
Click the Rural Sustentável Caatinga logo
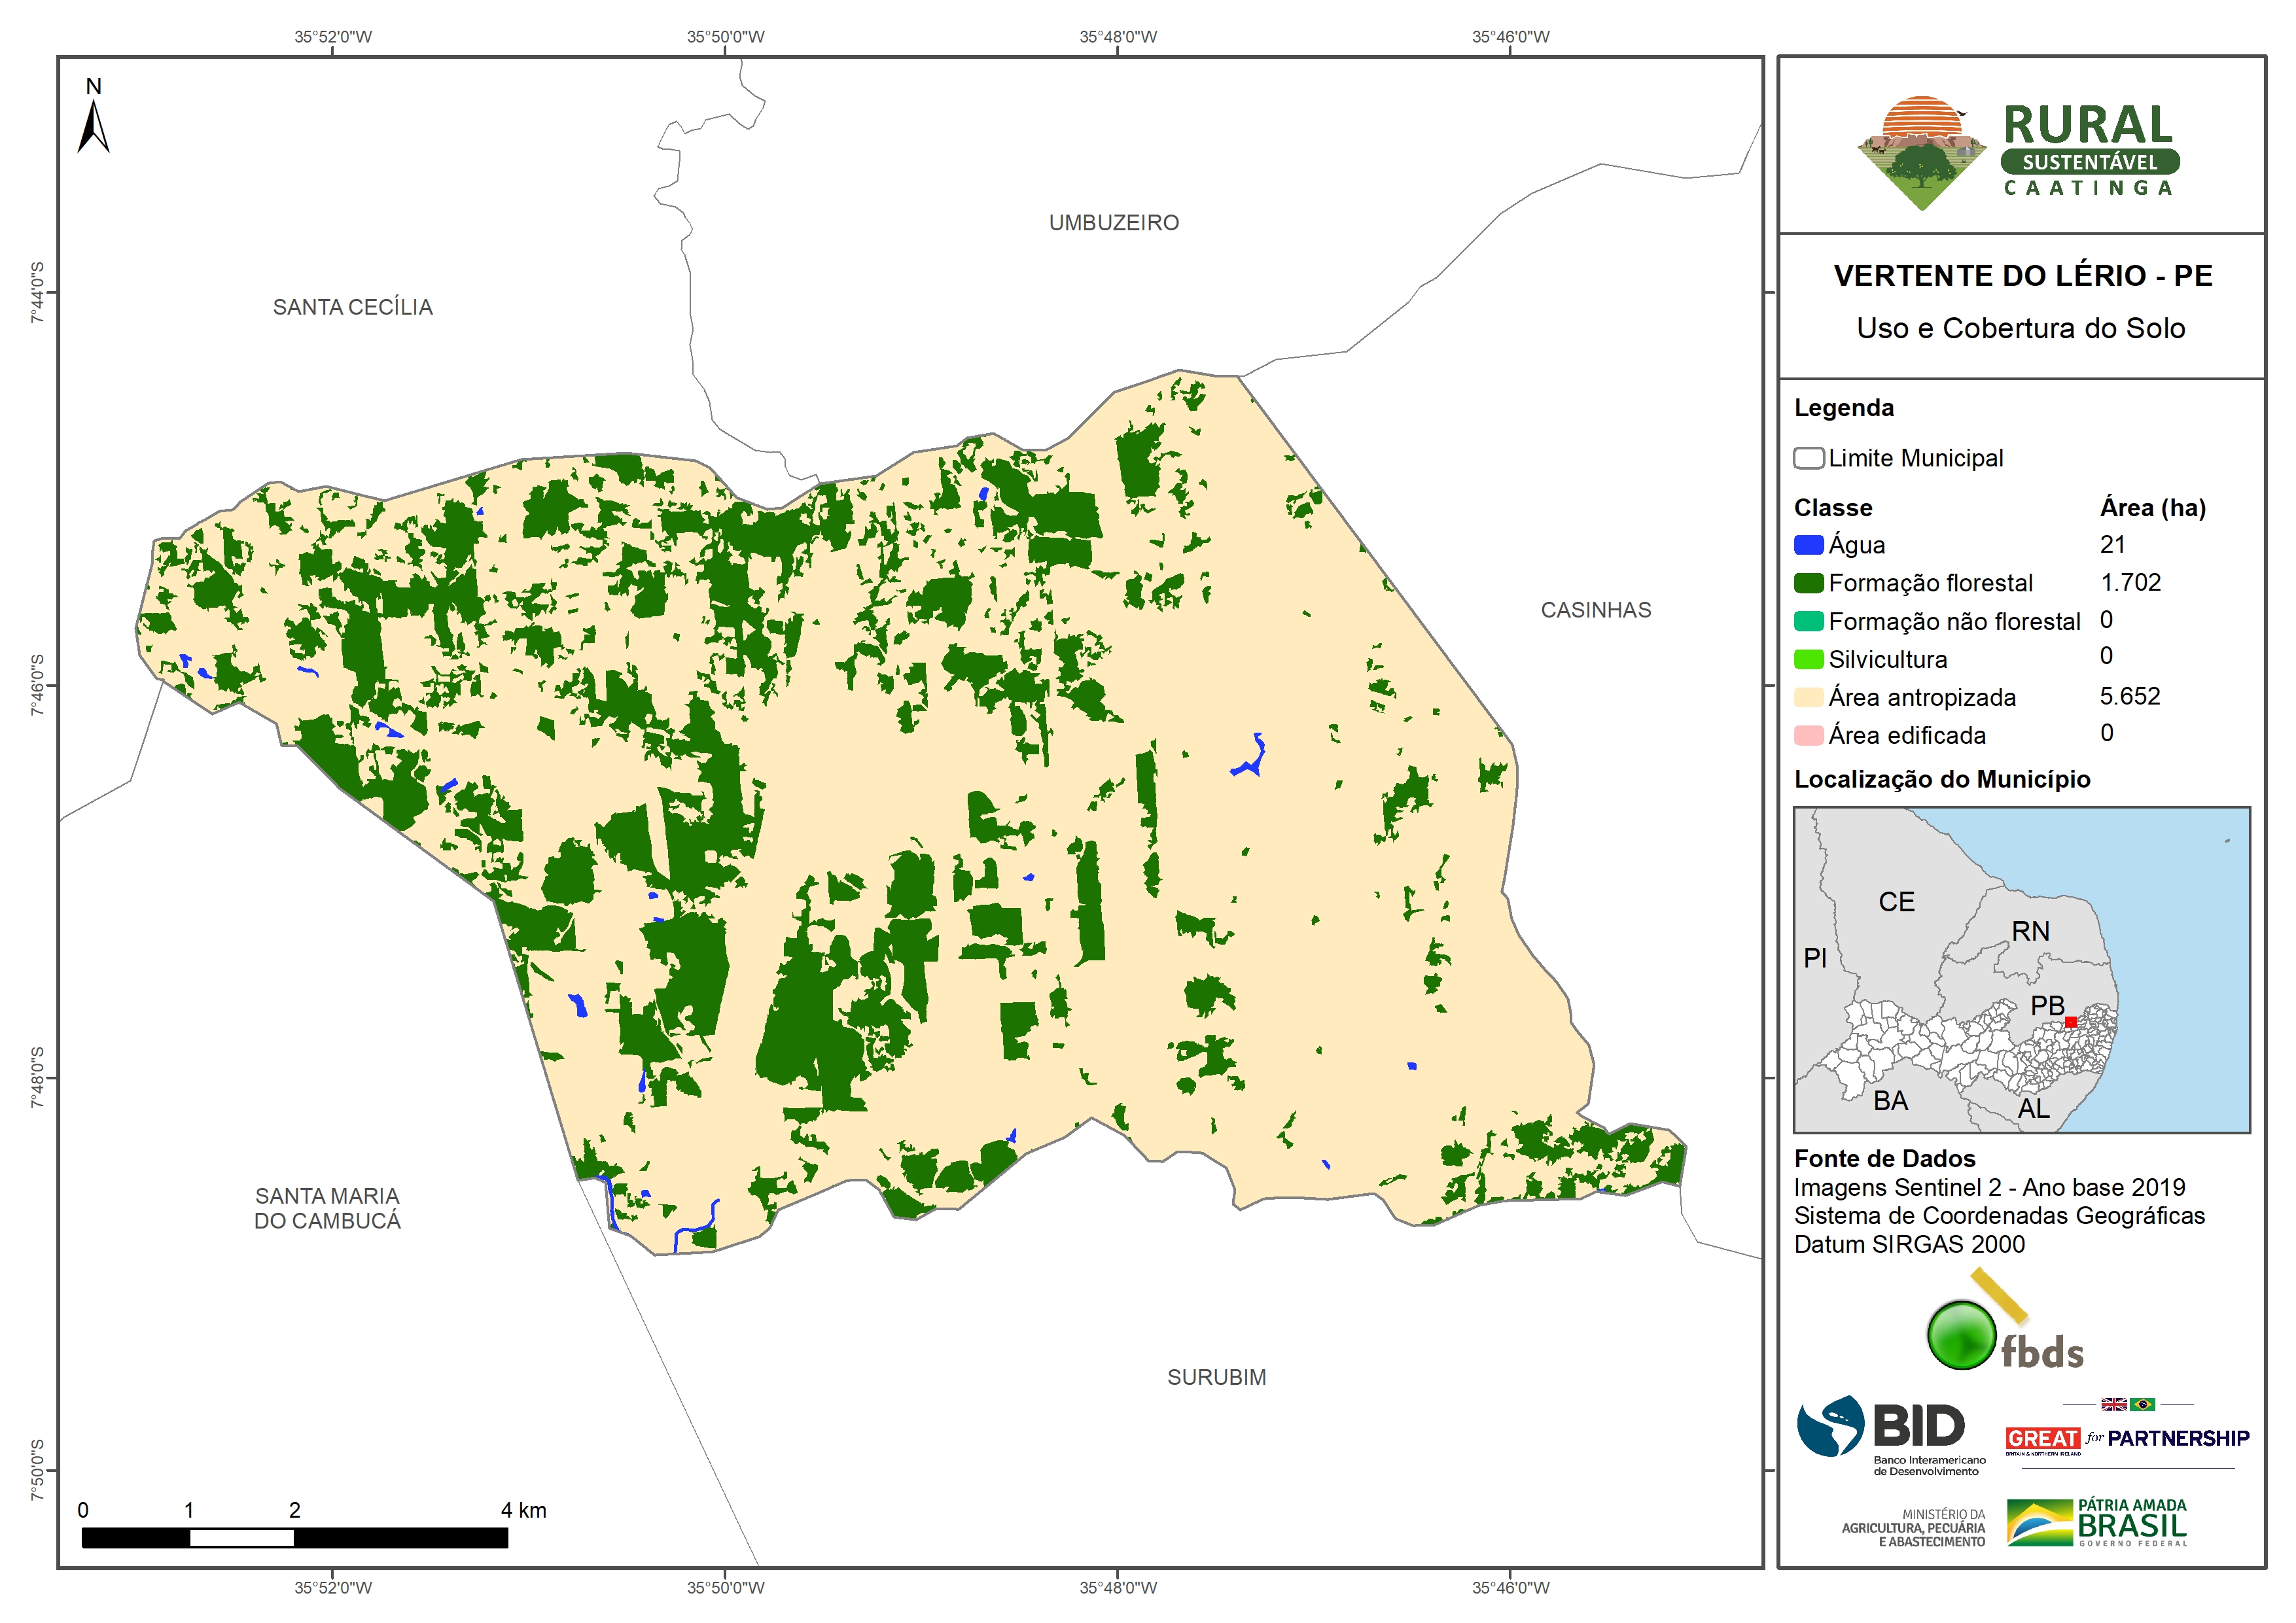(2018, 152)
